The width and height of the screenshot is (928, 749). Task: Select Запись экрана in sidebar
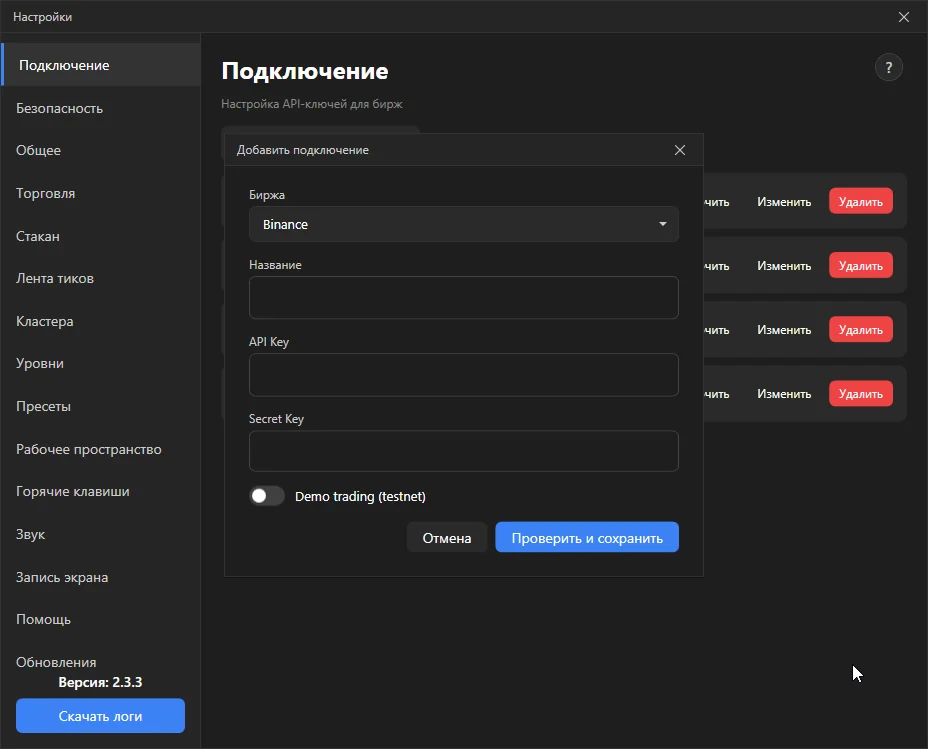(x=101, y=577)
